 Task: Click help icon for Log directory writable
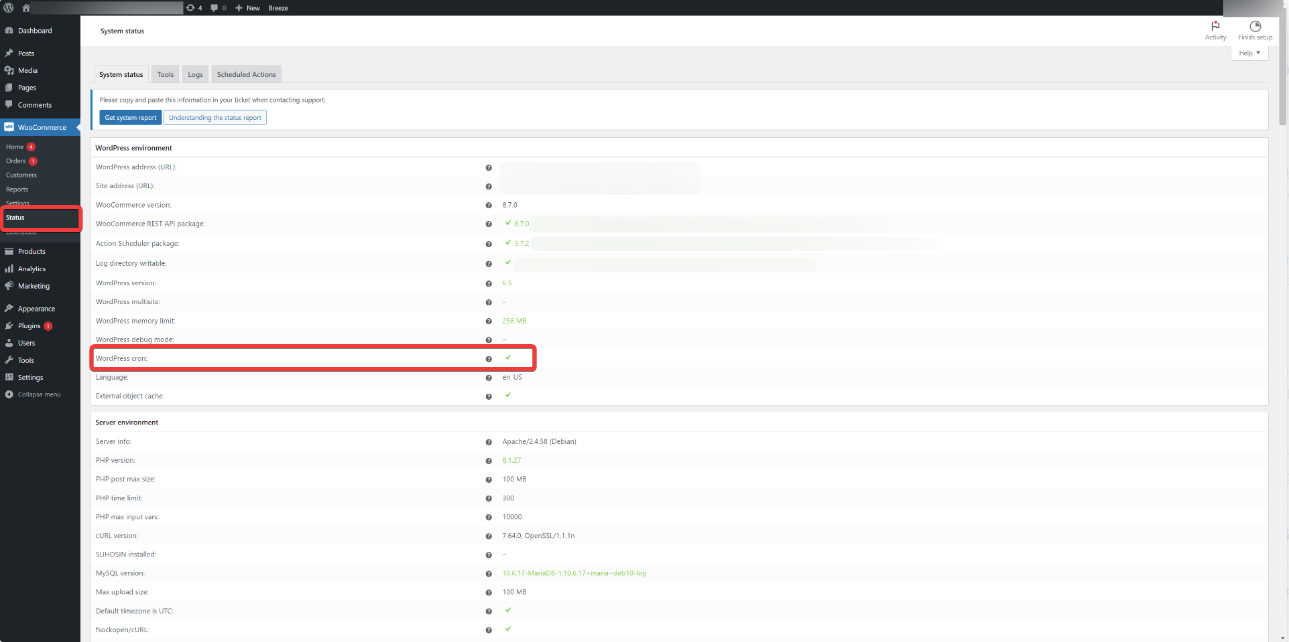[x=489, y=263]
